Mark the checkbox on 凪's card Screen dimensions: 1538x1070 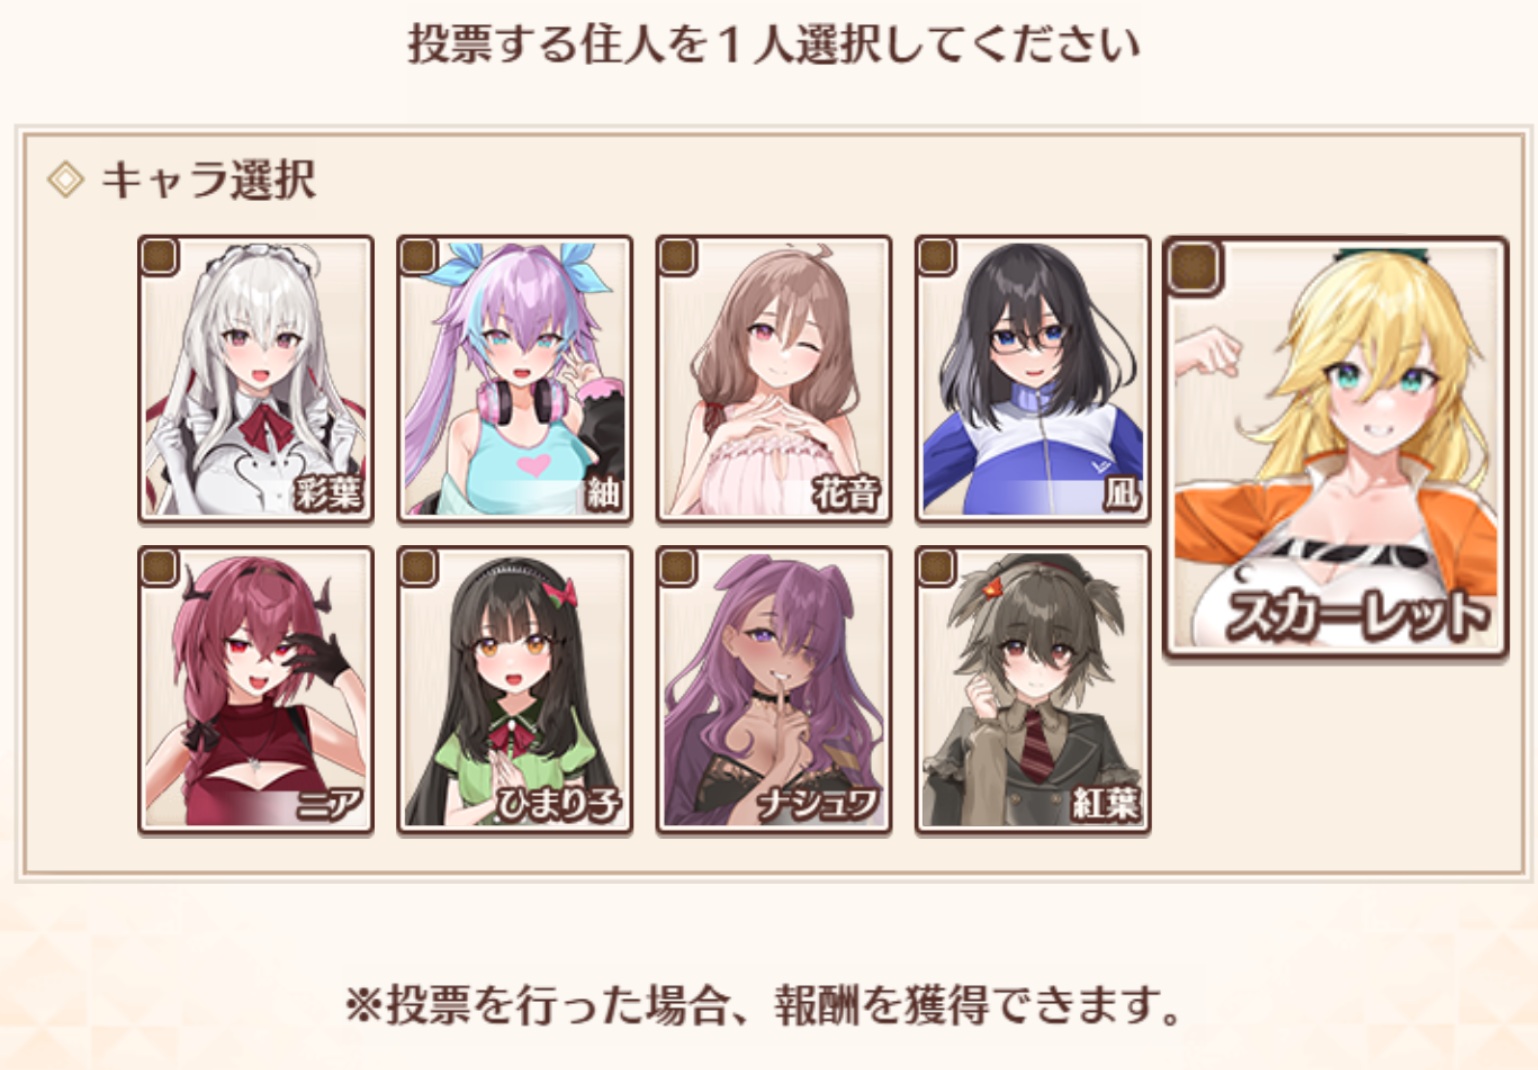(936, 256)
